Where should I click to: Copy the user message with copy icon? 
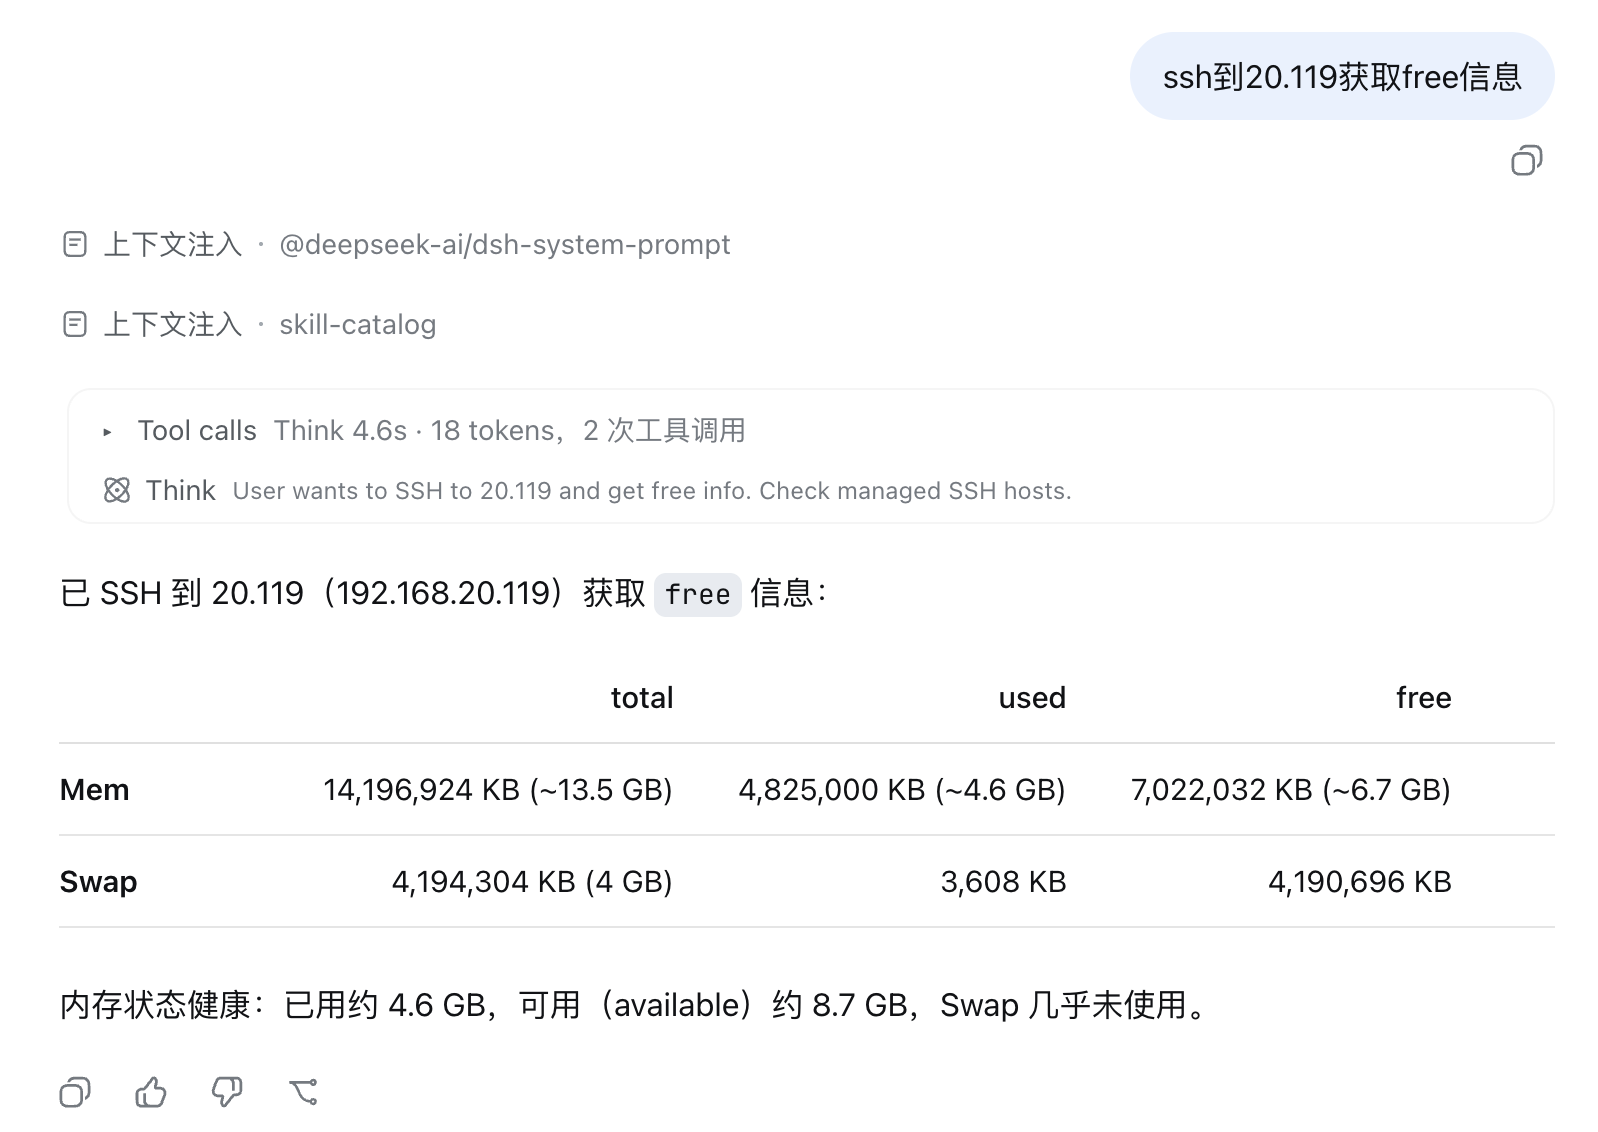pos(1526,160)
